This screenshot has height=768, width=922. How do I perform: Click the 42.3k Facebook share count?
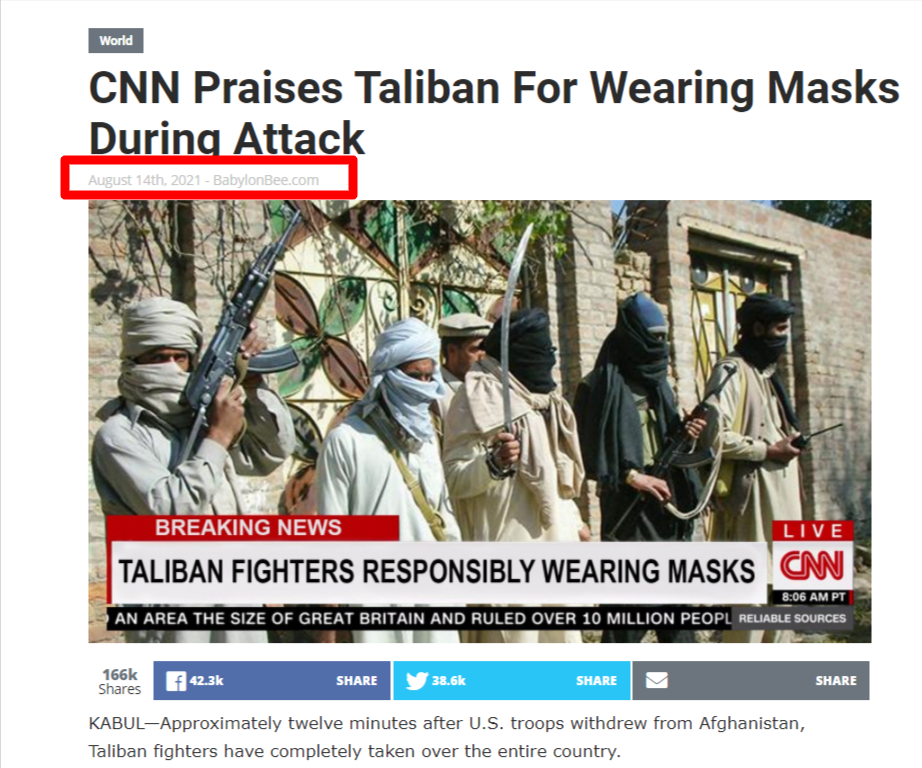click(206, 680)
